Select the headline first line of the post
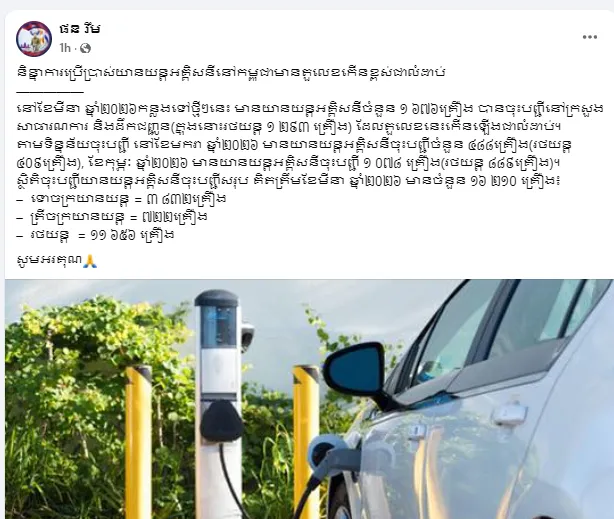The image size is (614, 519). coord(231,72)
